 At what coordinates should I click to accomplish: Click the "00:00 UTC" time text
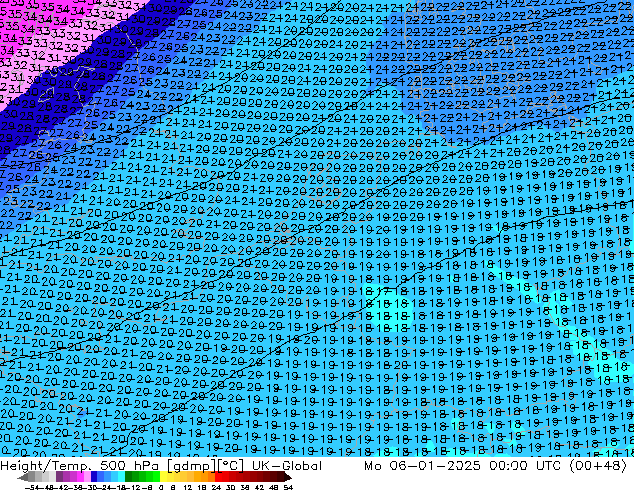524,466
